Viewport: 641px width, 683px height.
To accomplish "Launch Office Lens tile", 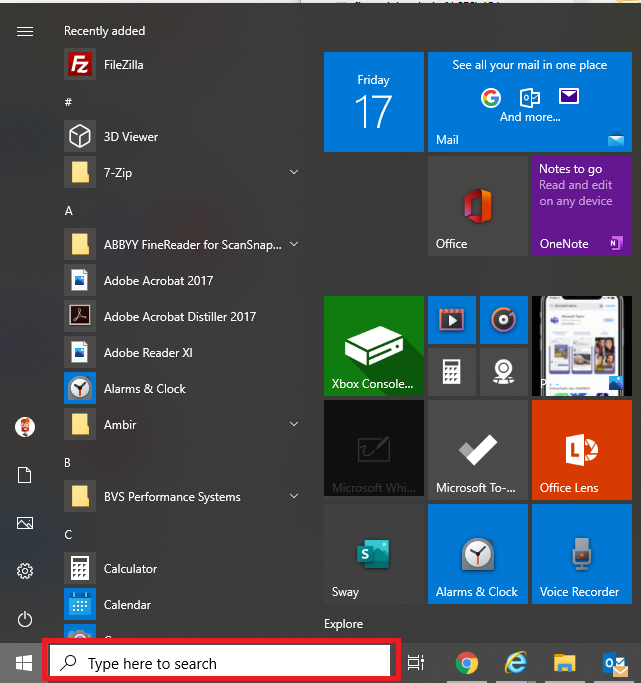I will click(x=582, y=450).
